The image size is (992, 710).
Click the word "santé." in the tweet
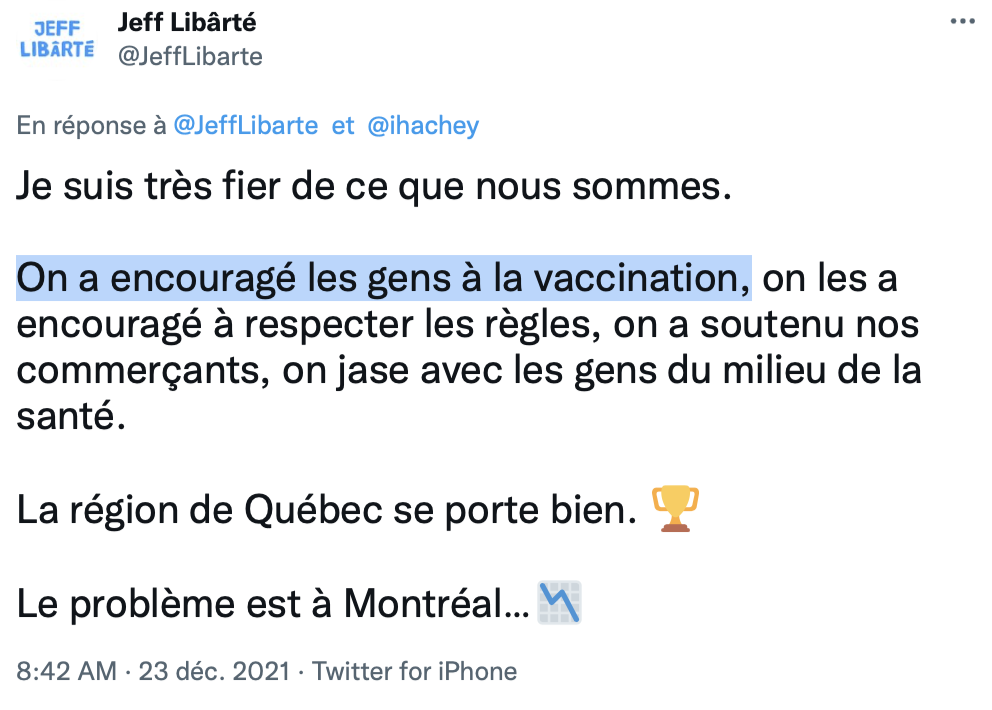pyautogui.click(x=72, y=417)
